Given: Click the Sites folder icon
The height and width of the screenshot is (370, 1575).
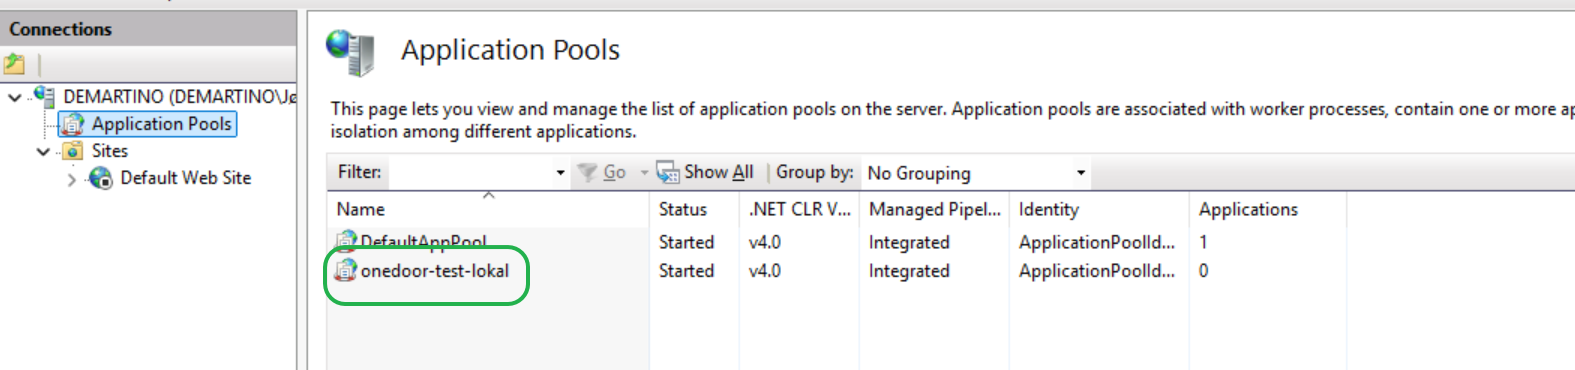Looking at the screenshot, I should tap(73, 151).
